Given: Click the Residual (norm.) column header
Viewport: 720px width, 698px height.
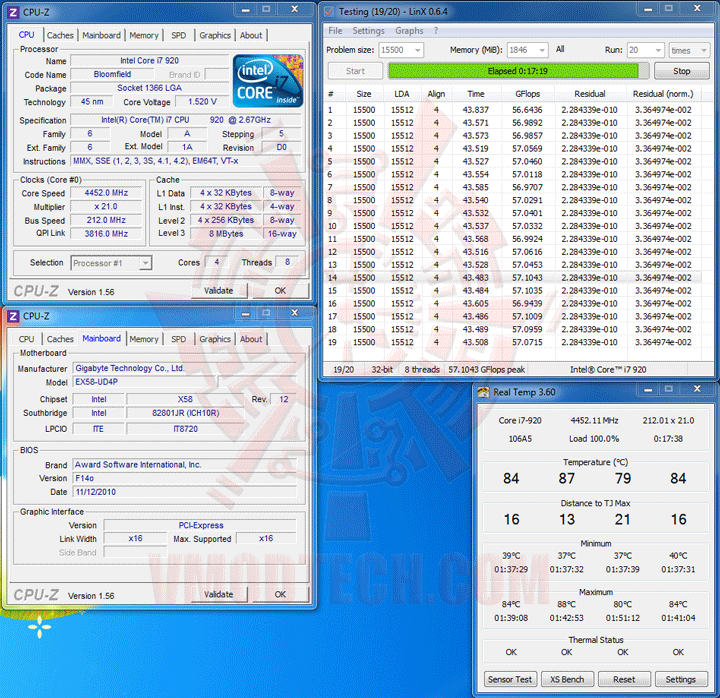Looking at the screenshot, I should [663, 94].
